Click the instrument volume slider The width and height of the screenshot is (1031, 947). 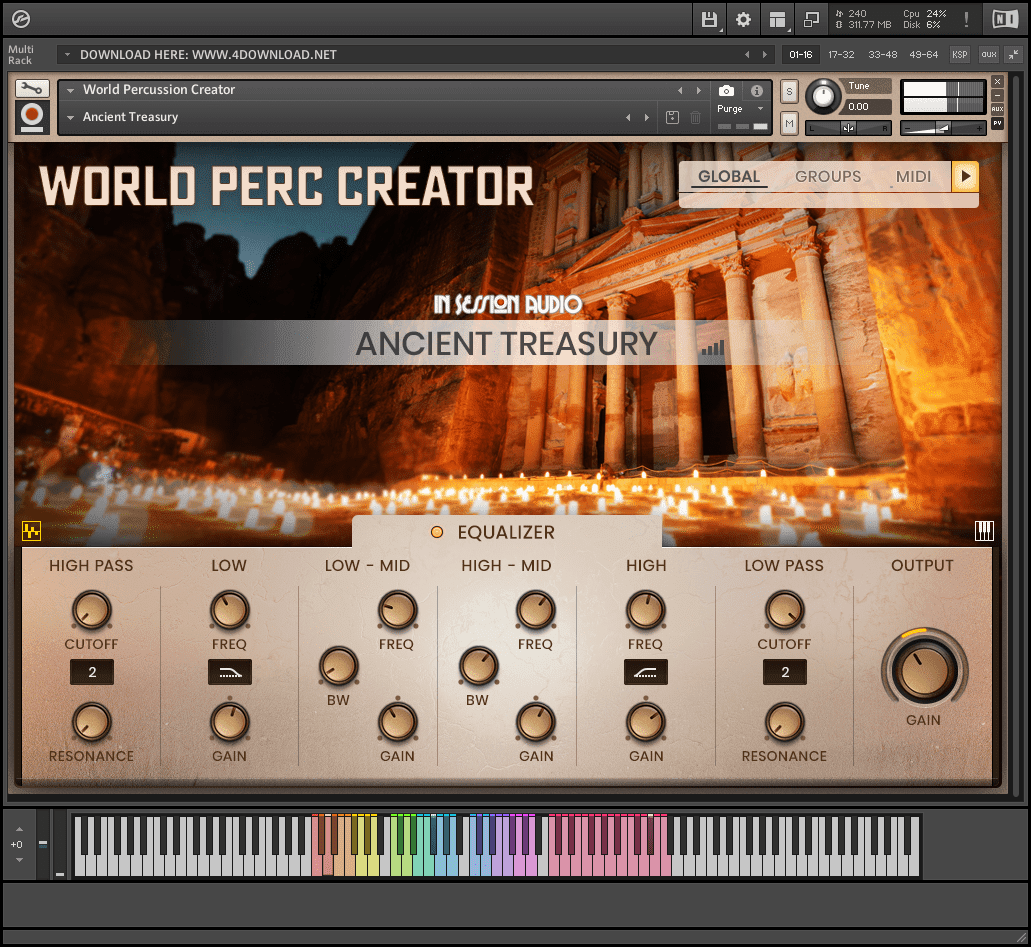tap(943, 128)
